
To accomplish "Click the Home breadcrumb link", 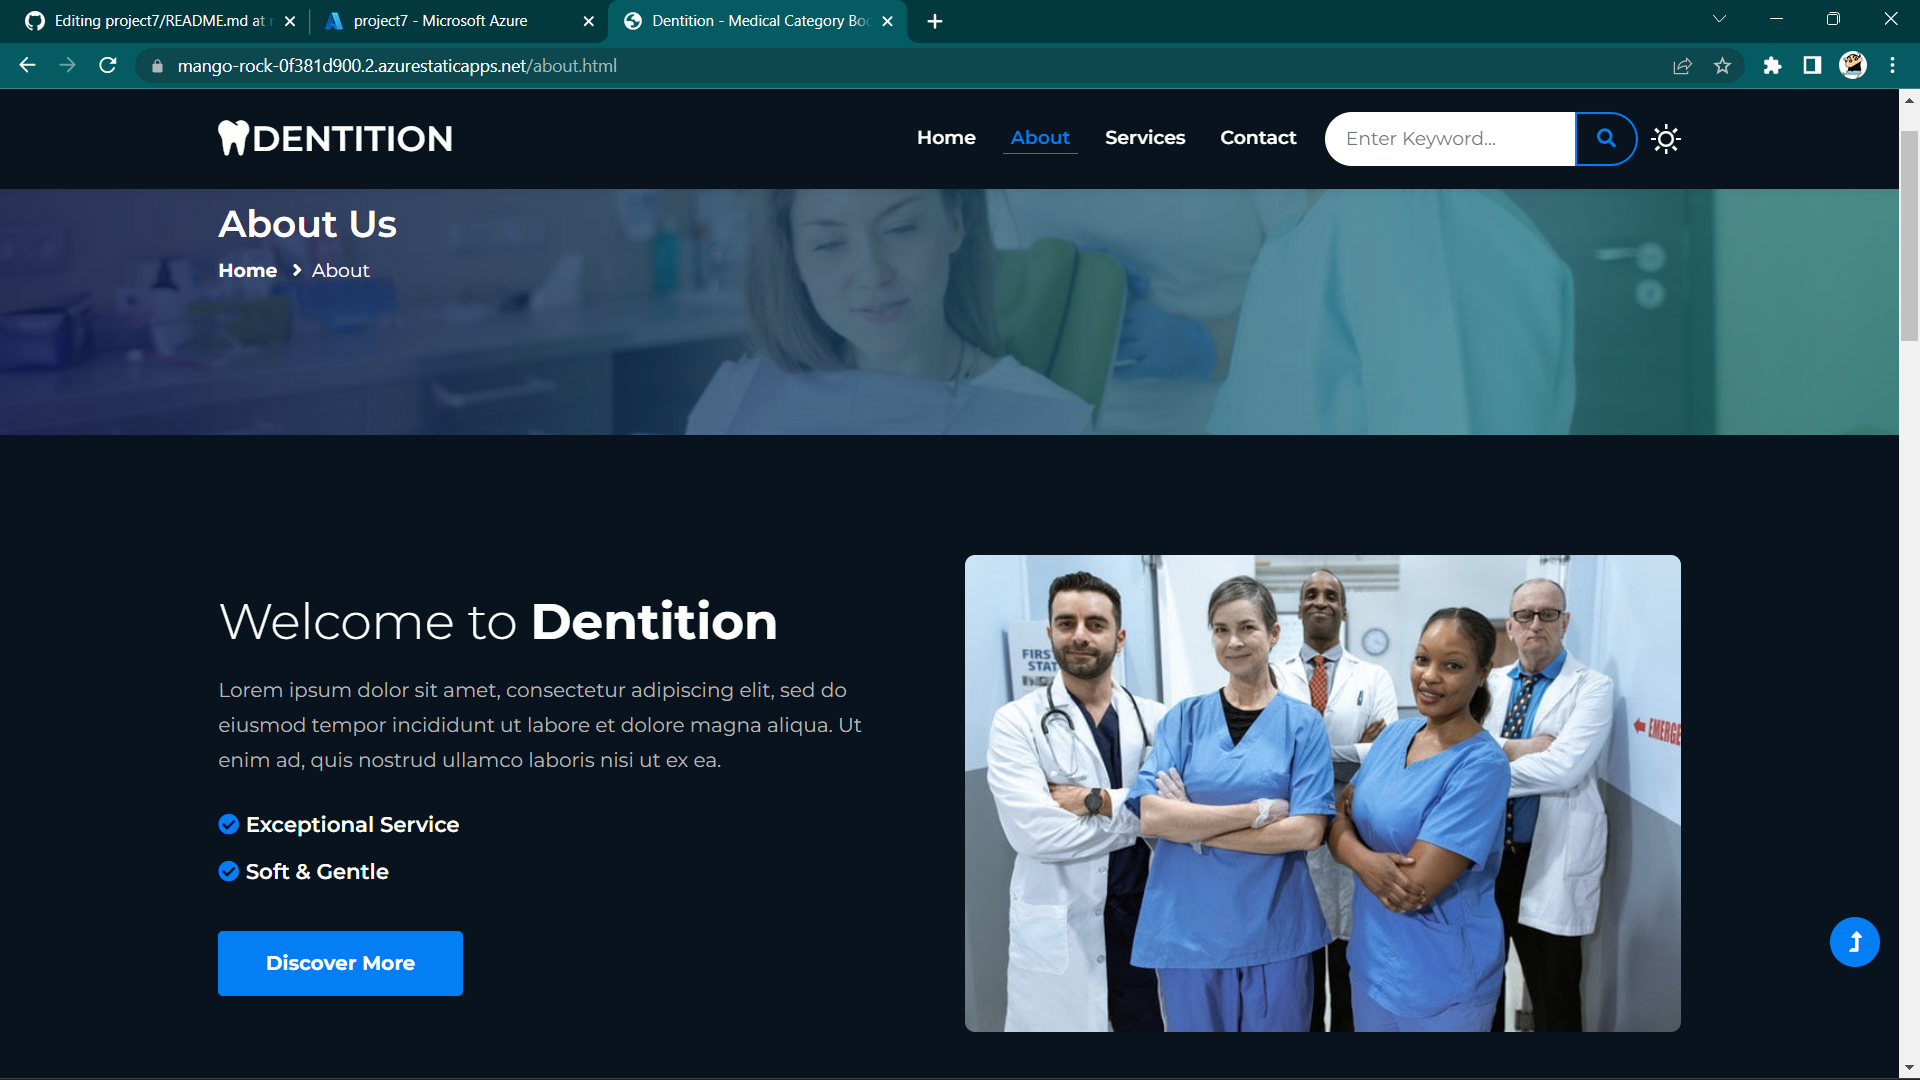I will [247, 271].
